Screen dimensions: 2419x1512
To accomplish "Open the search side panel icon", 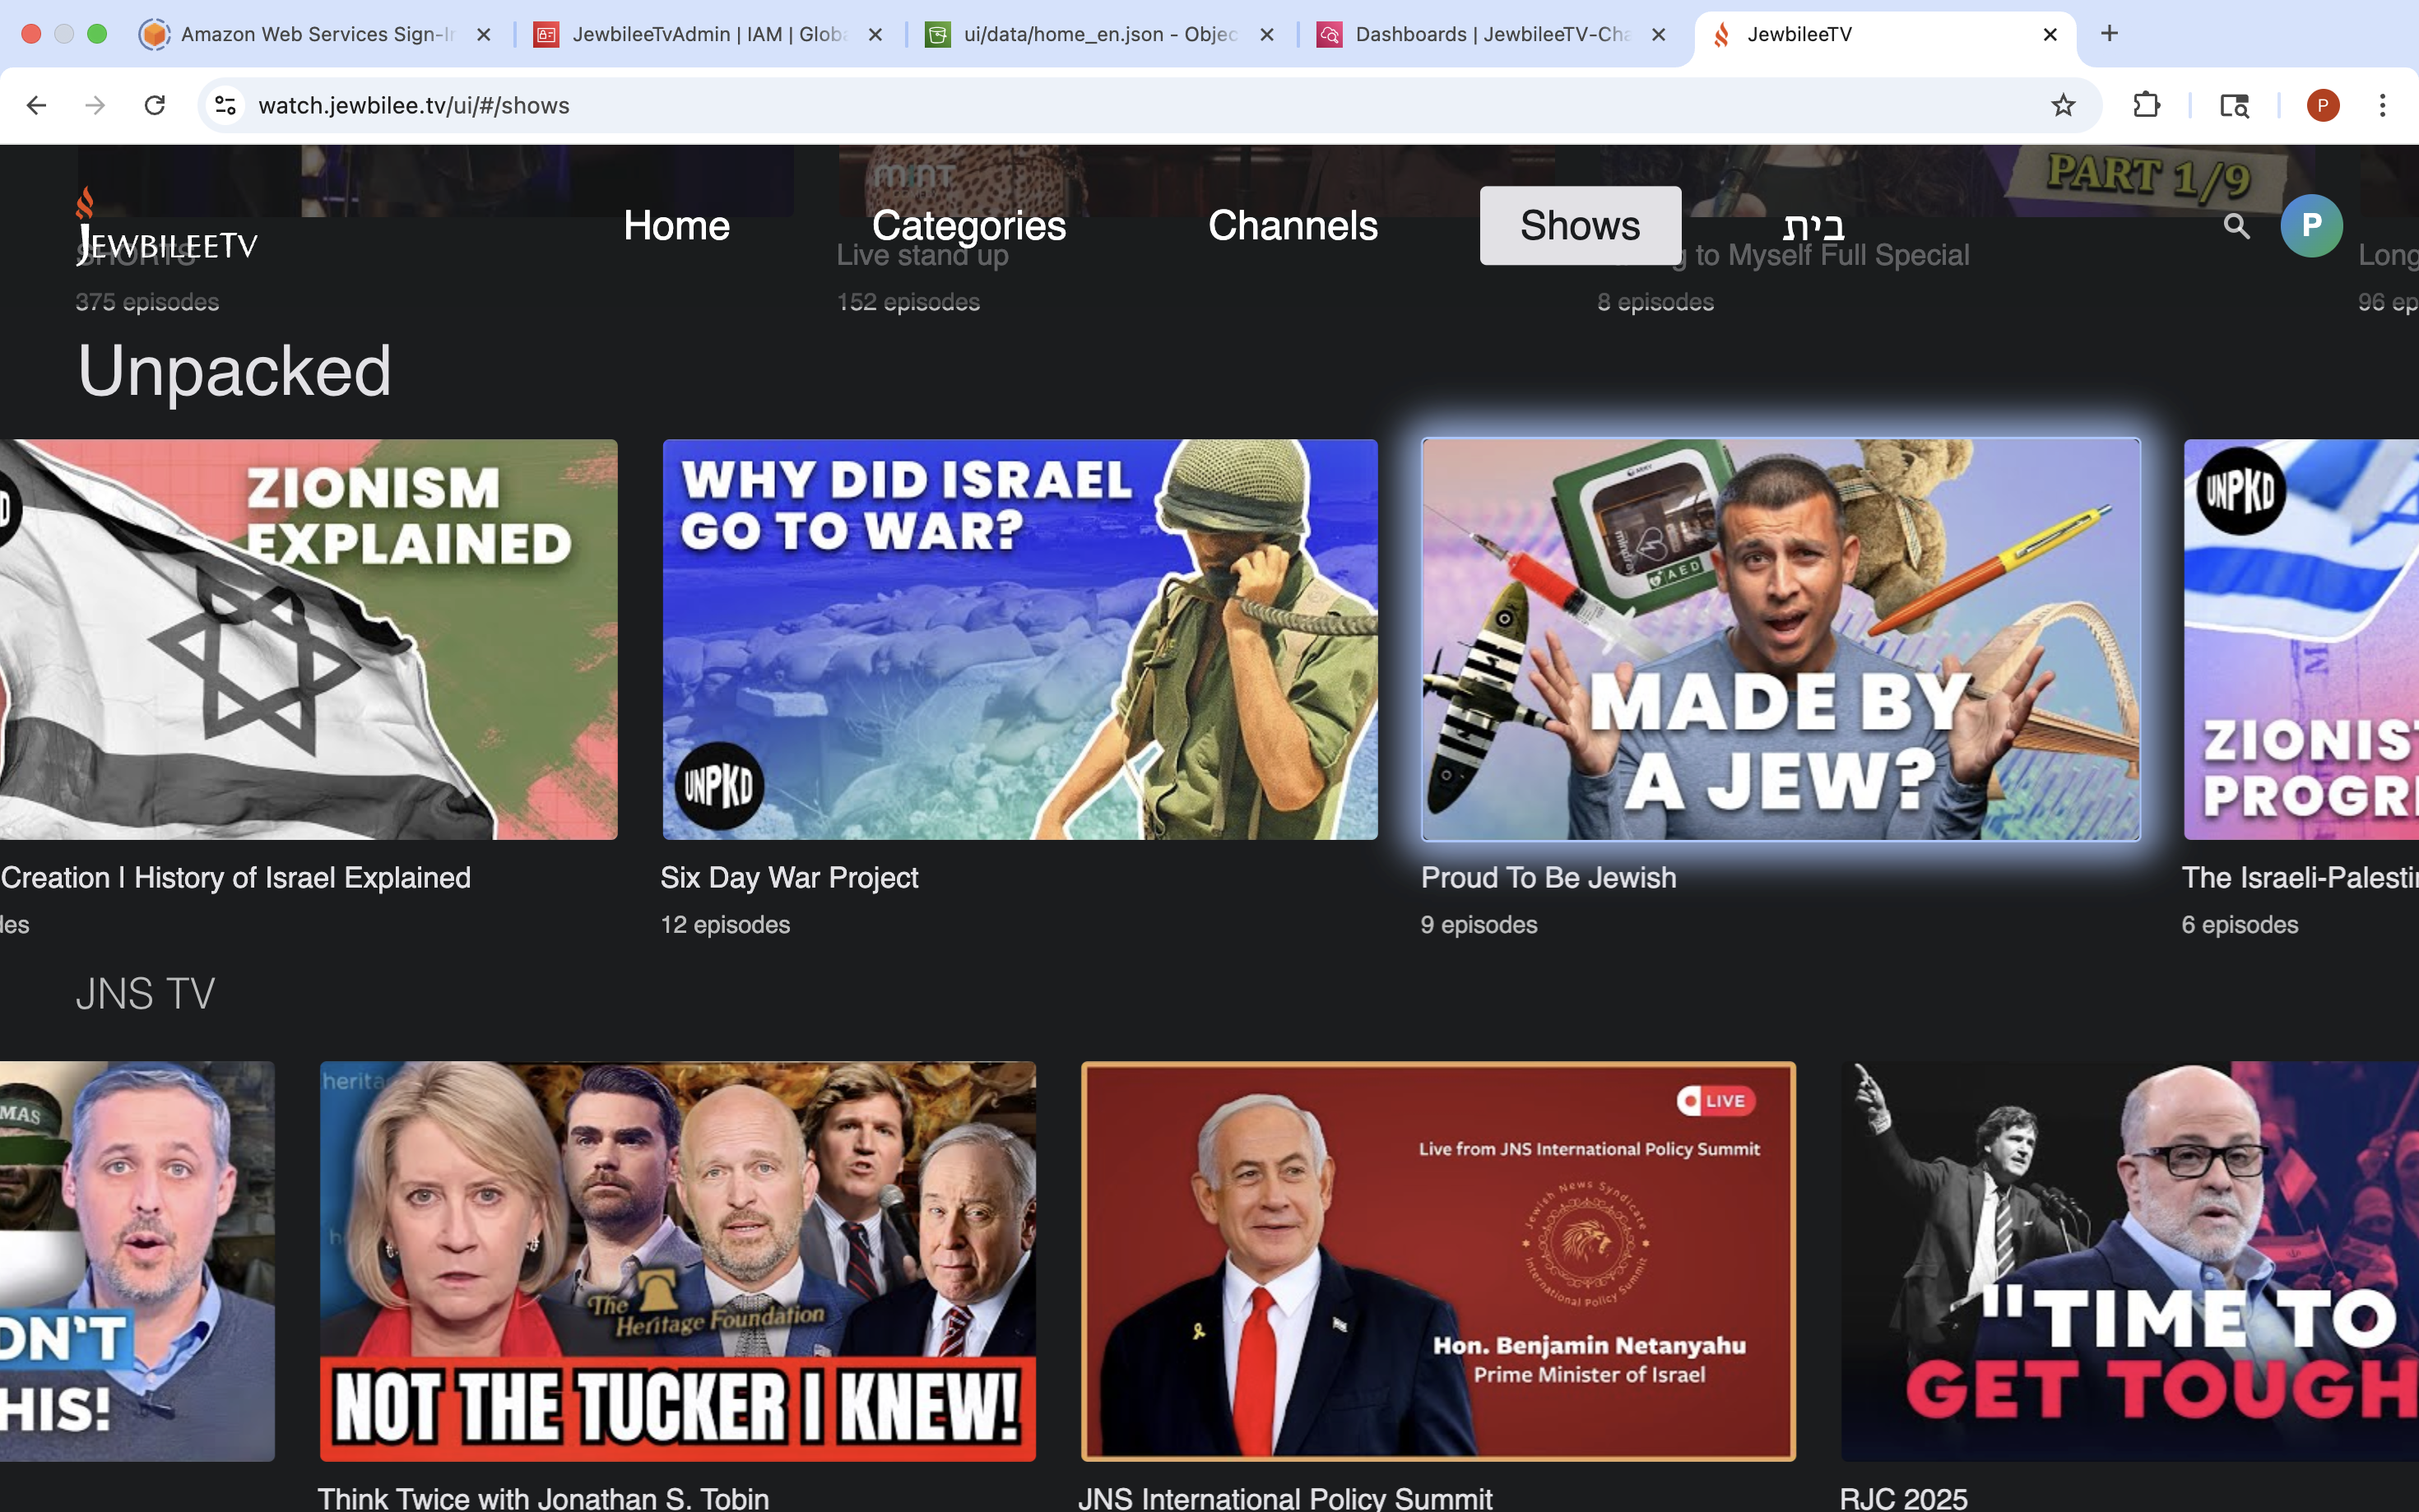I will 2235,105.
